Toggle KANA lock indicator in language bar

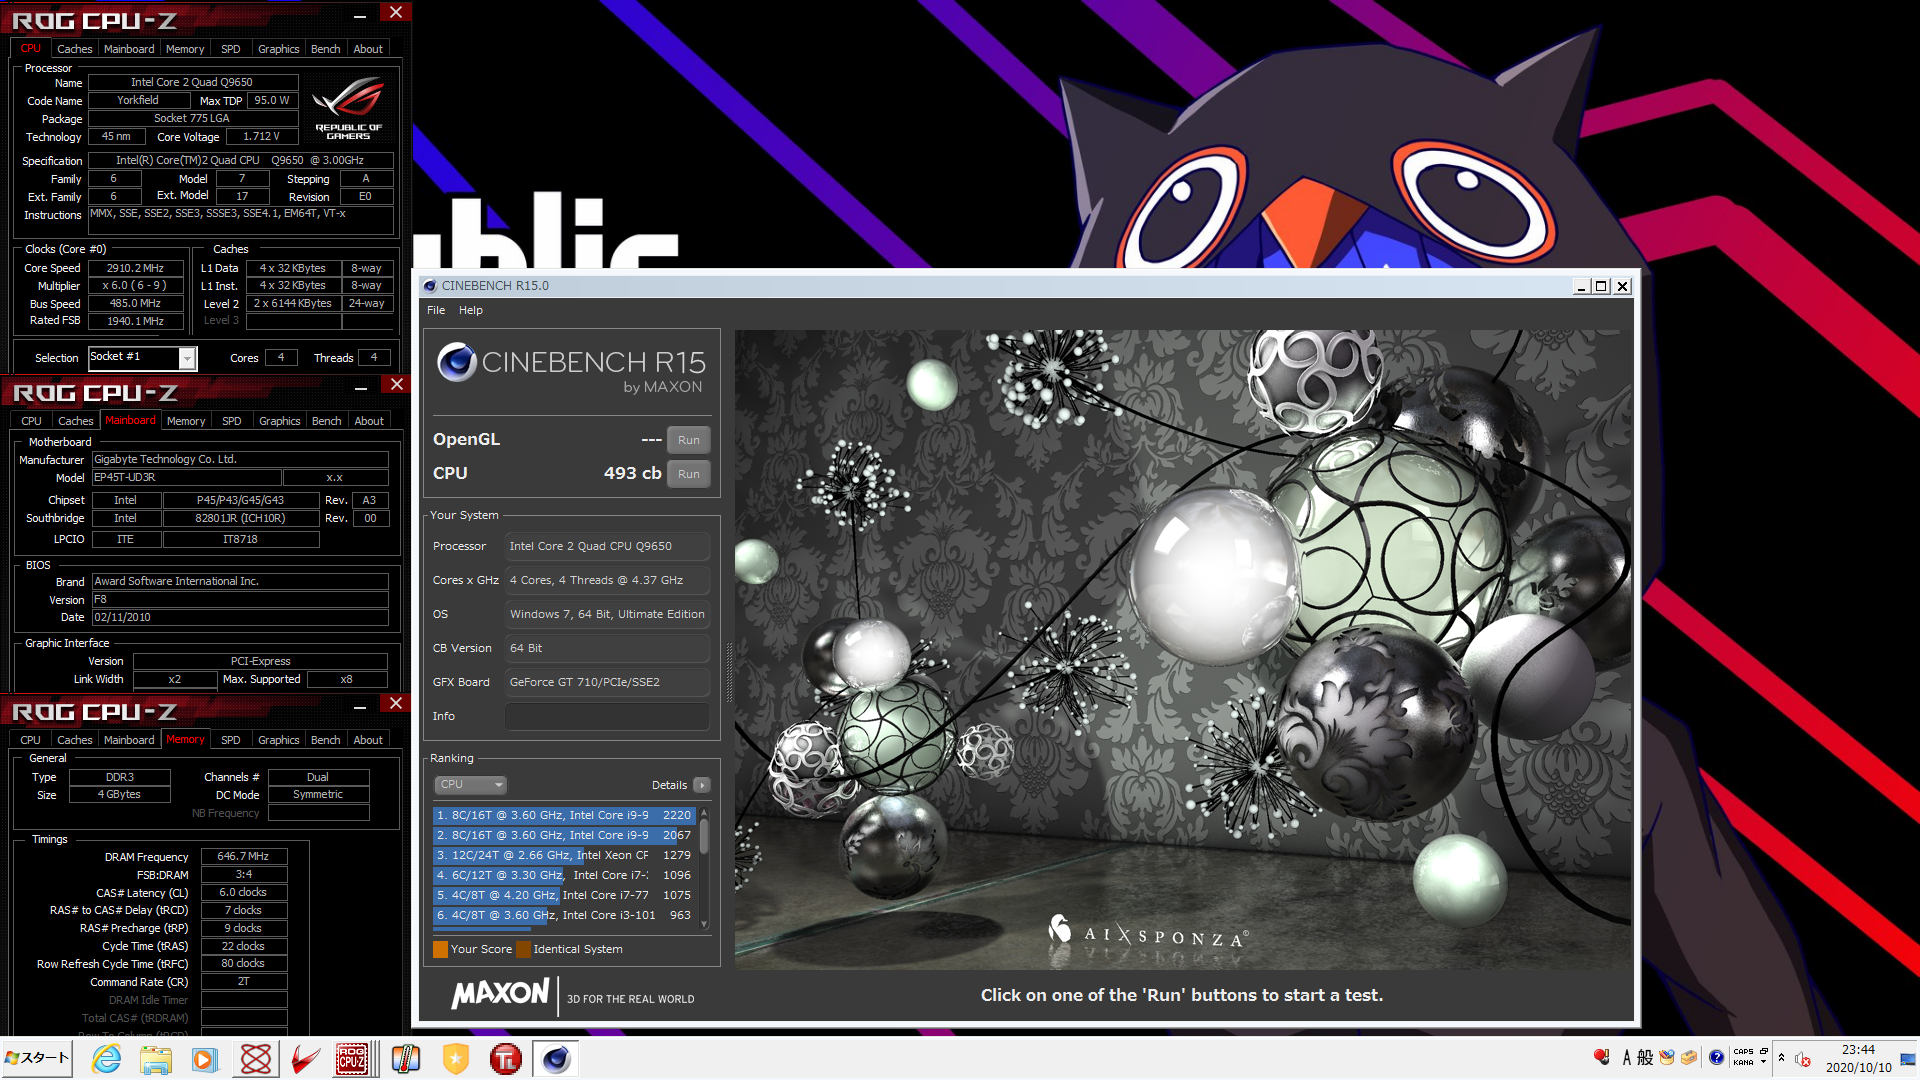(1743, 1063)
